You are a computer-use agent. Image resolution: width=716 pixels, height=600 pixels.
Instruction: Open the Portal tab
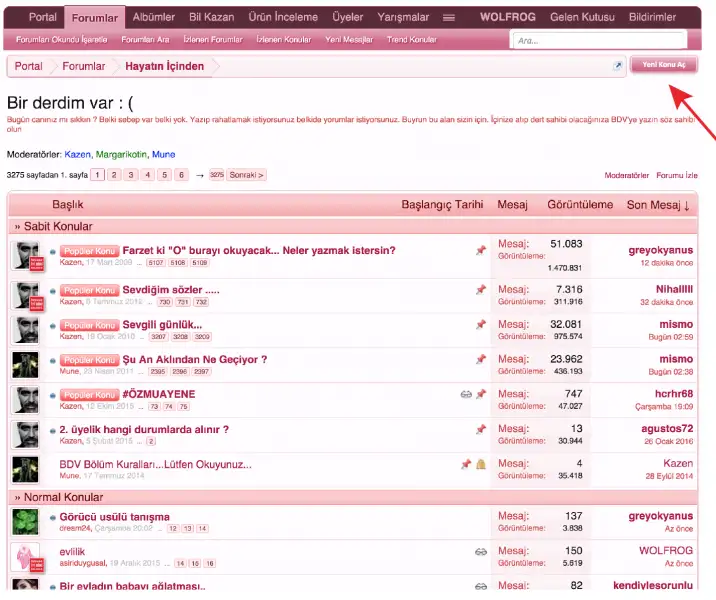point(42,17)
